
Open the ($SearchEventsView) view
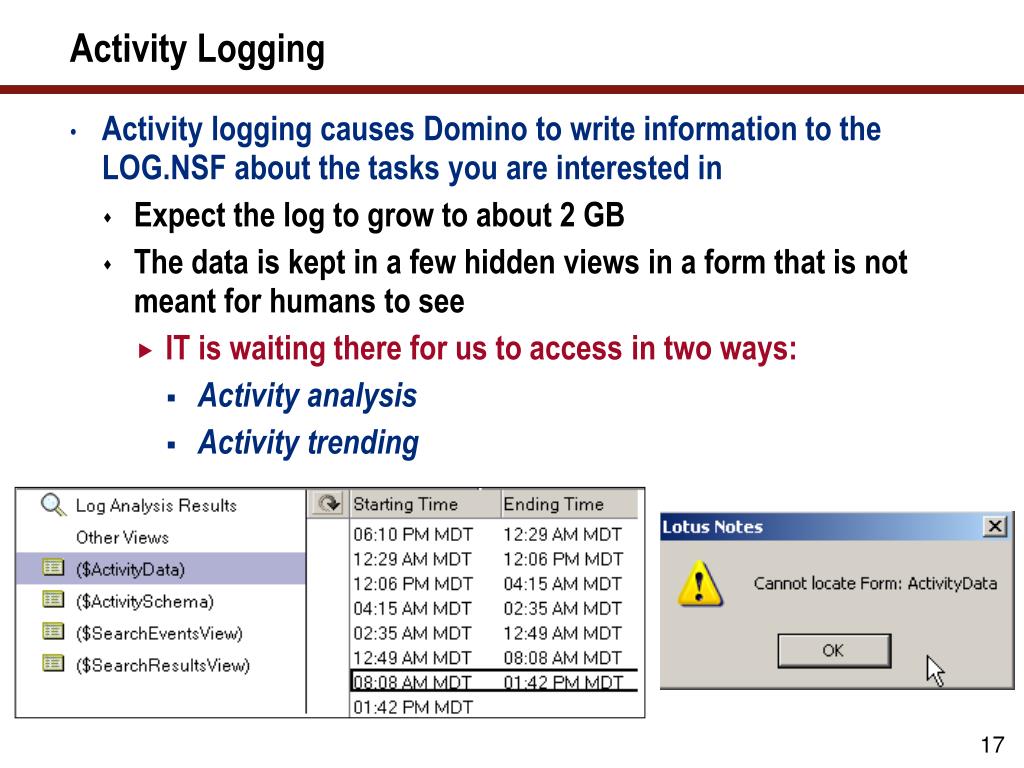point(159,633)
